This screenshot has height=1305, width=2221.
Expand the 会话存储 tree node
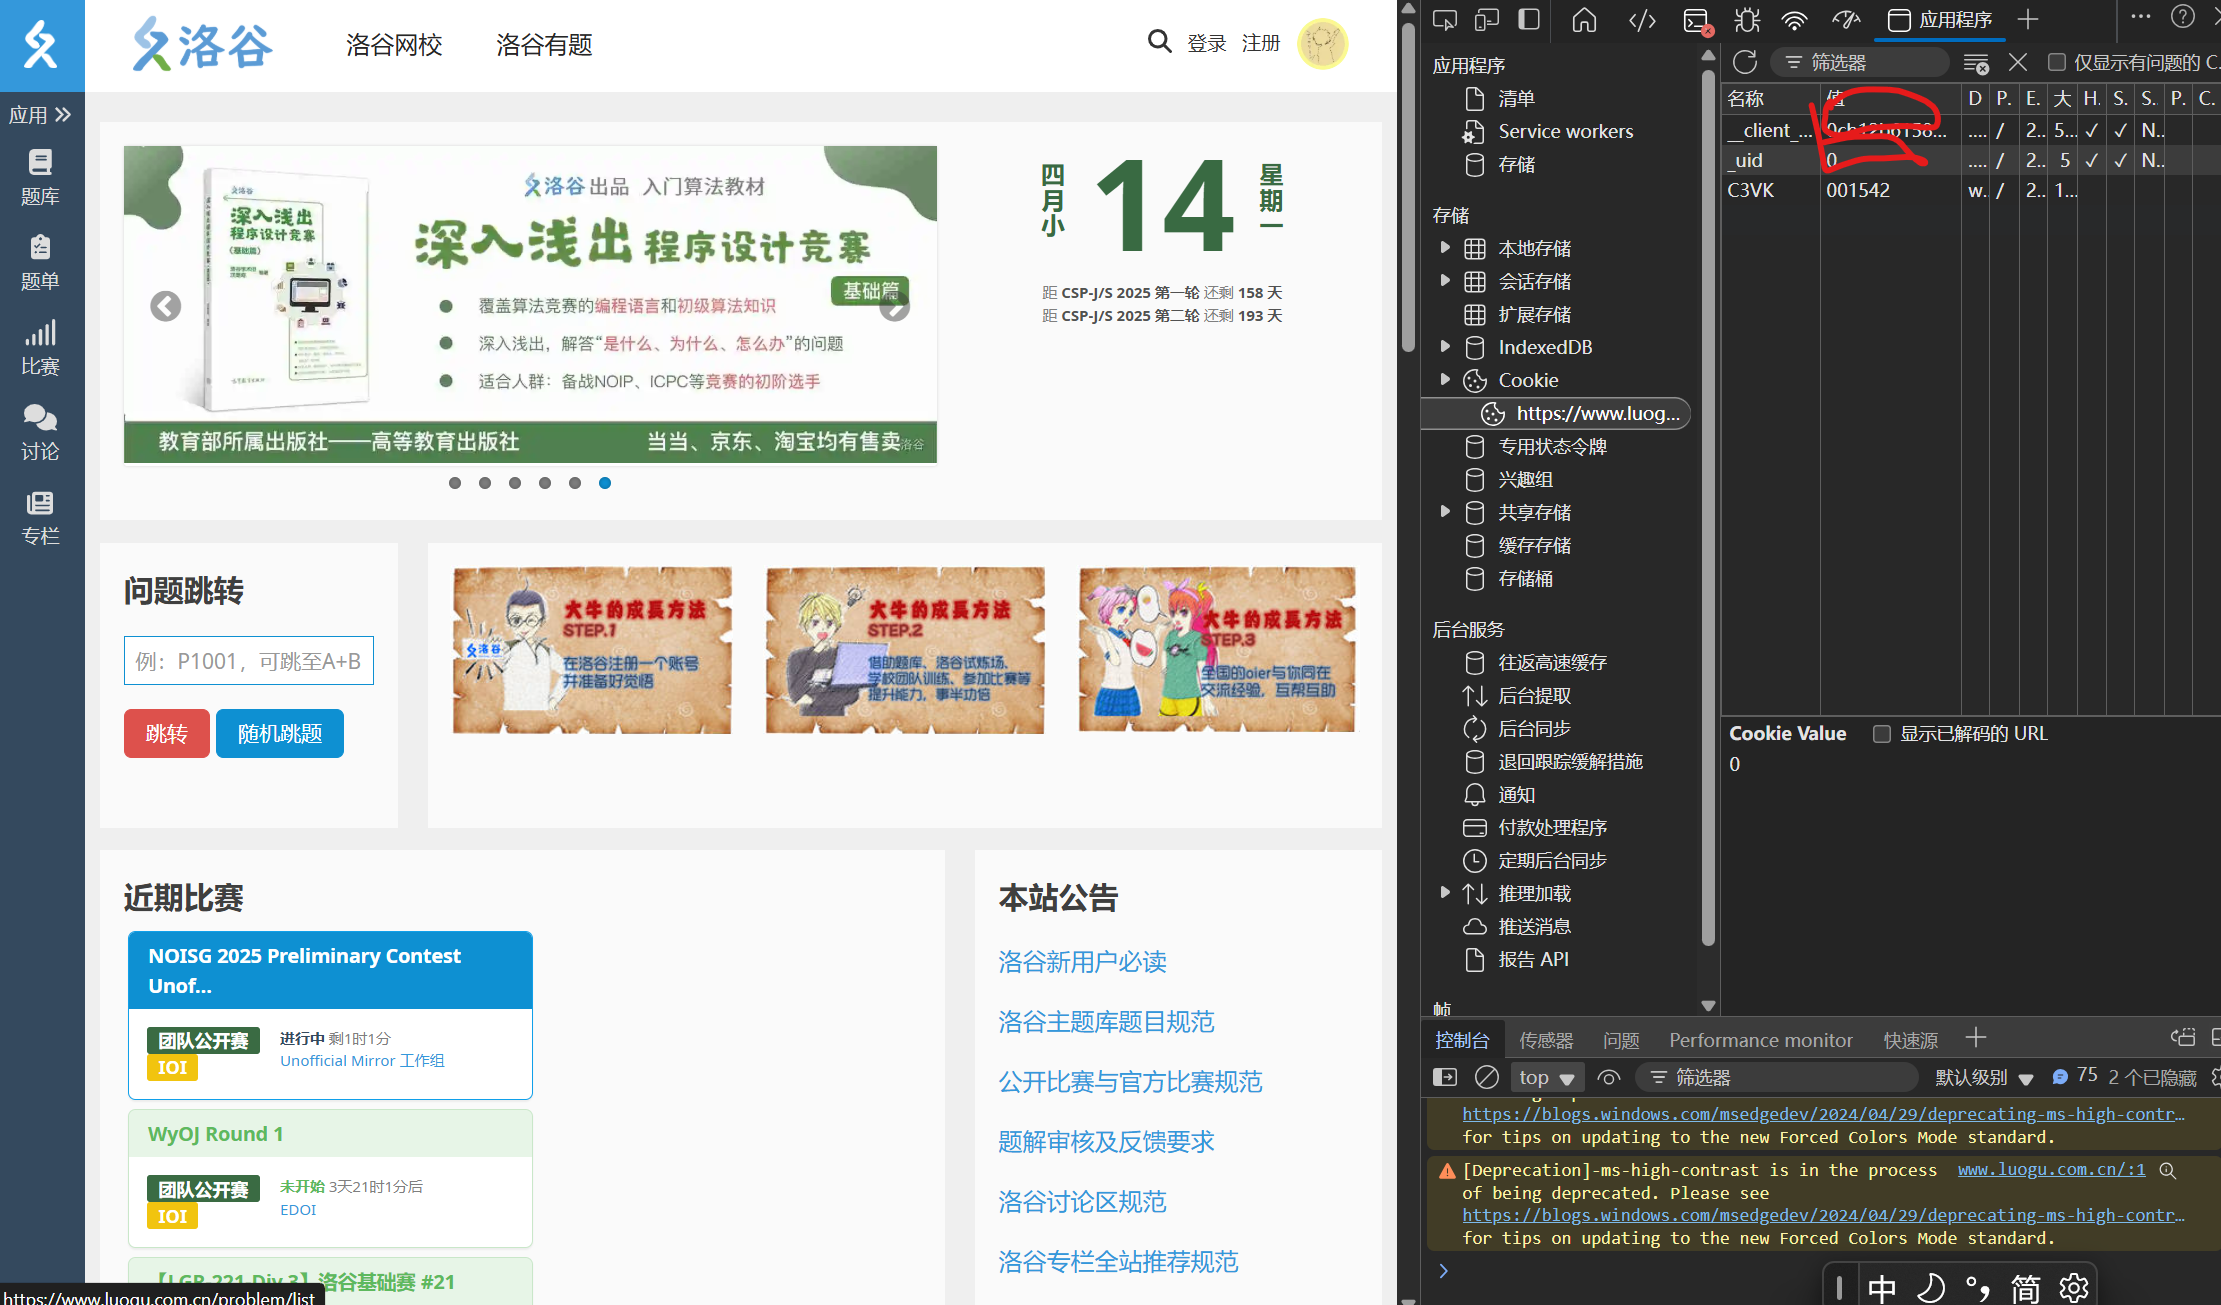[x=1445, y=280]
